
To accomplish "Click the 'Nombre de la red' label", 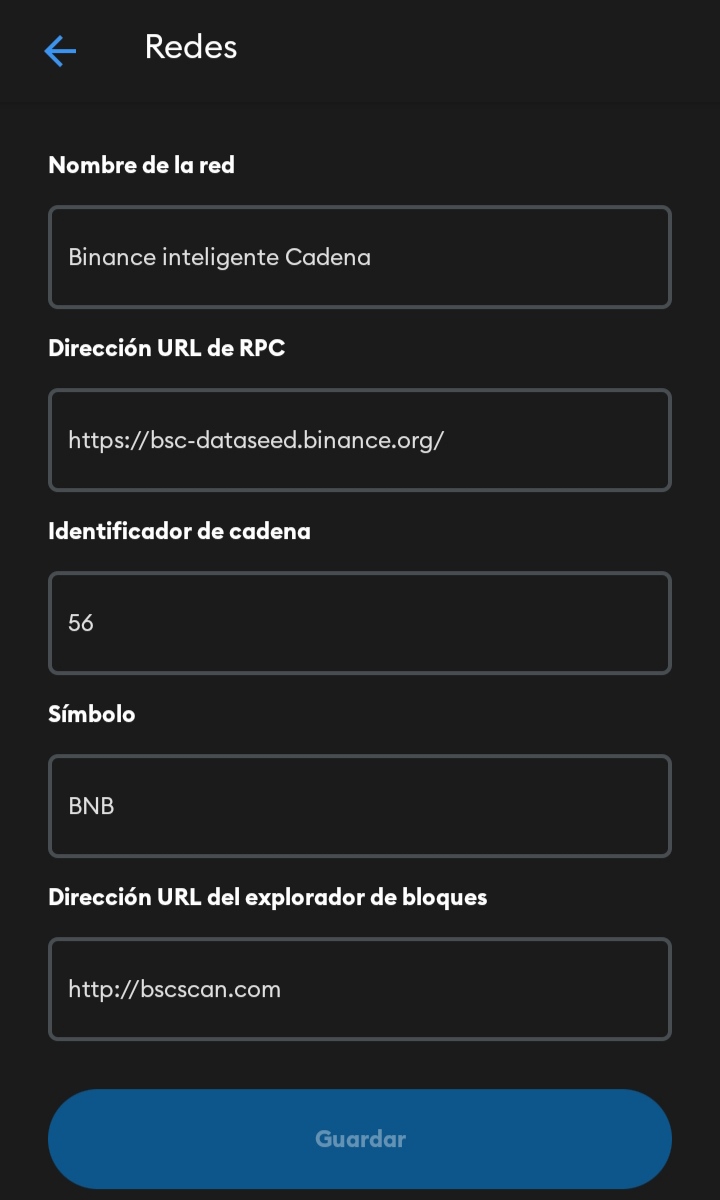I will point(141,165).
